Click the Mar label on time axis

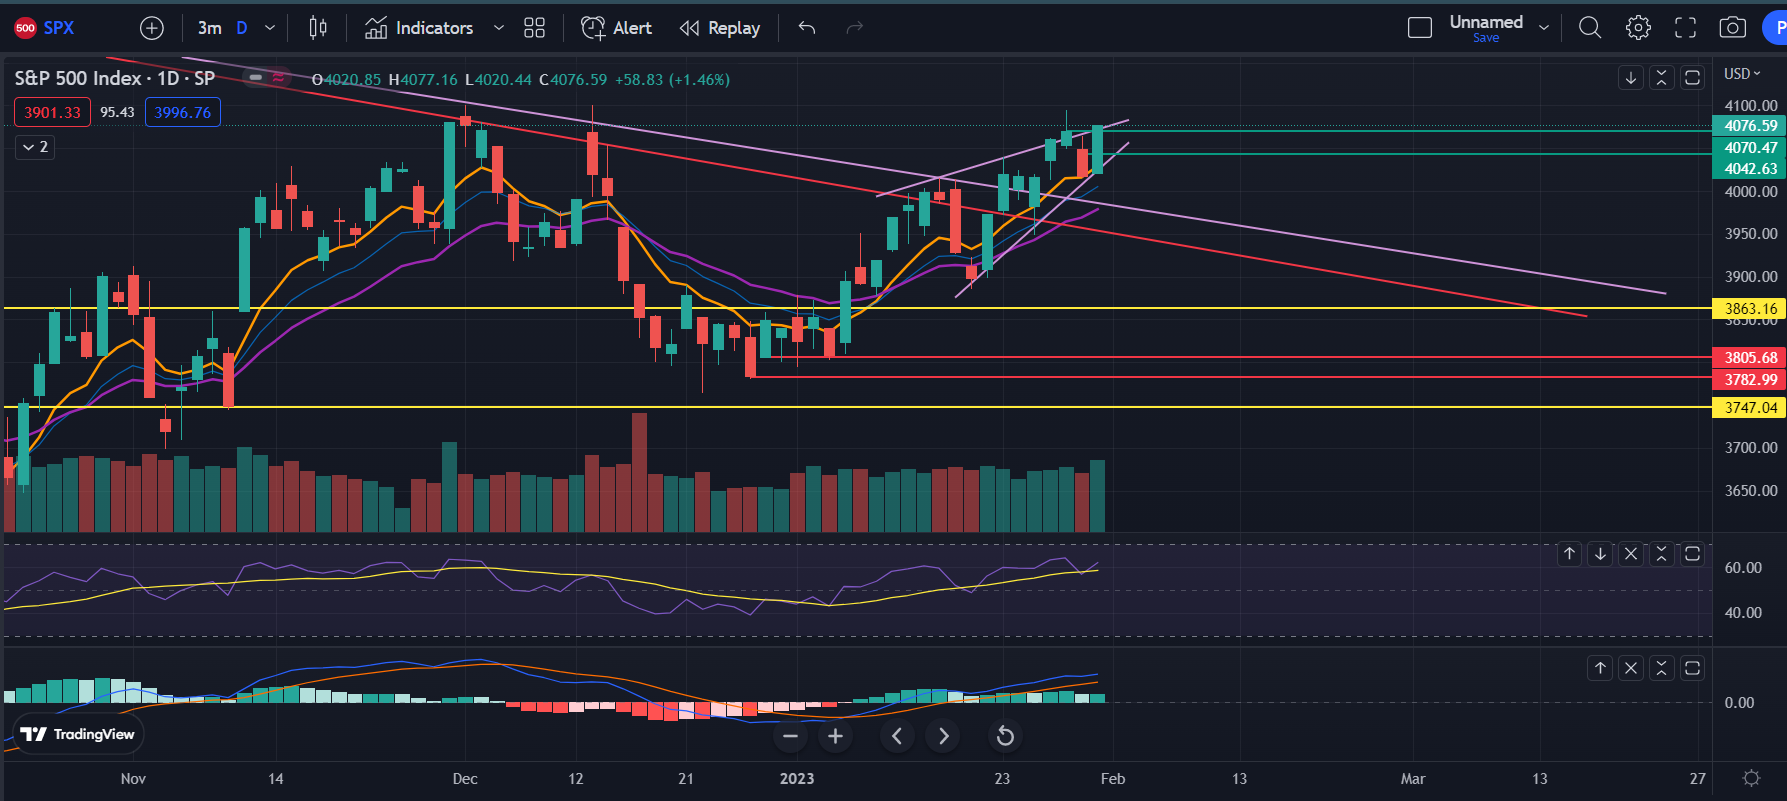pyautogui.click(x=1413, y=778)
